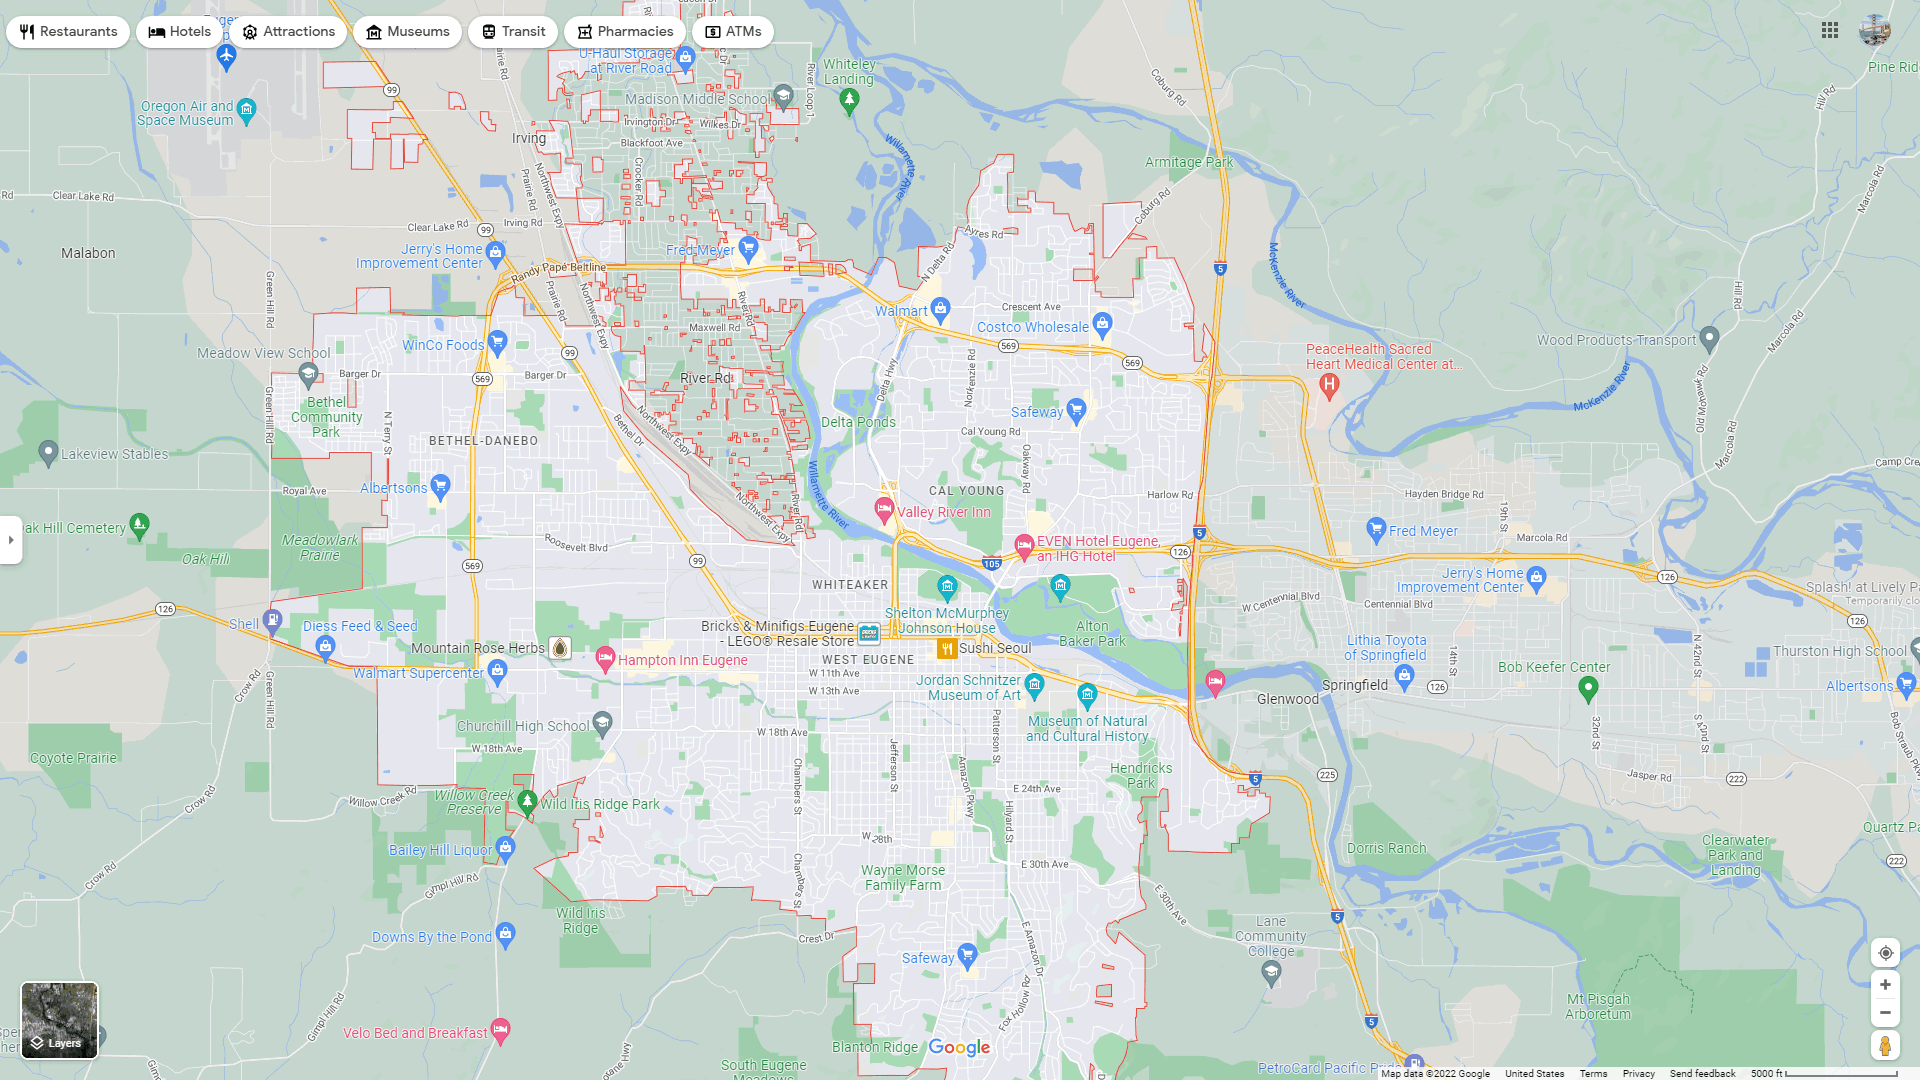Select the Lane Community College pin

[1271, 975]
